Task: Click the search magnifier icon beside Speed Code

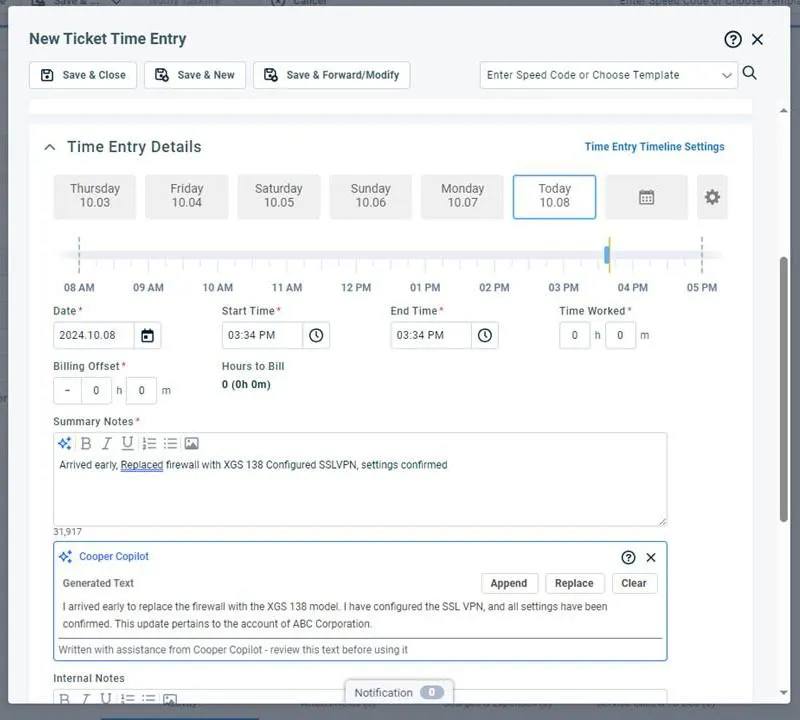Action: click(x=750, y=73)
